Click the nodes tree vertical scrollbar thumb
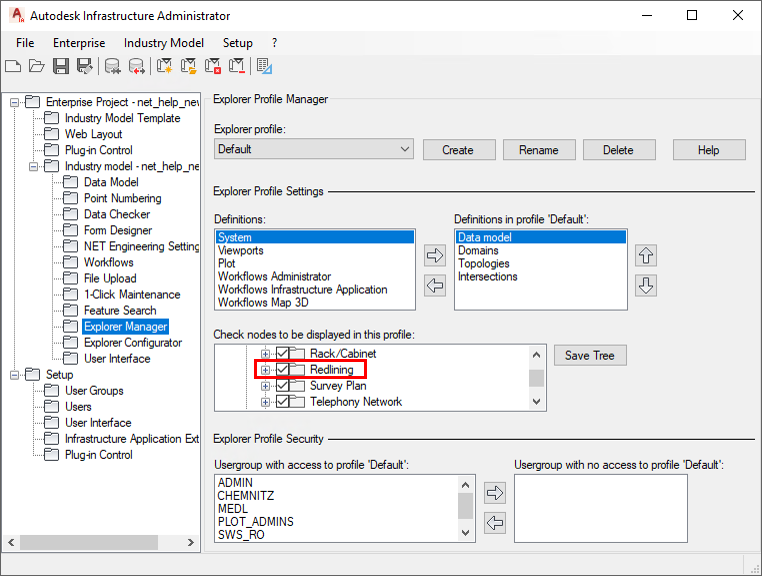This screenshot has width=762, height=576. (x=537, y=378)
